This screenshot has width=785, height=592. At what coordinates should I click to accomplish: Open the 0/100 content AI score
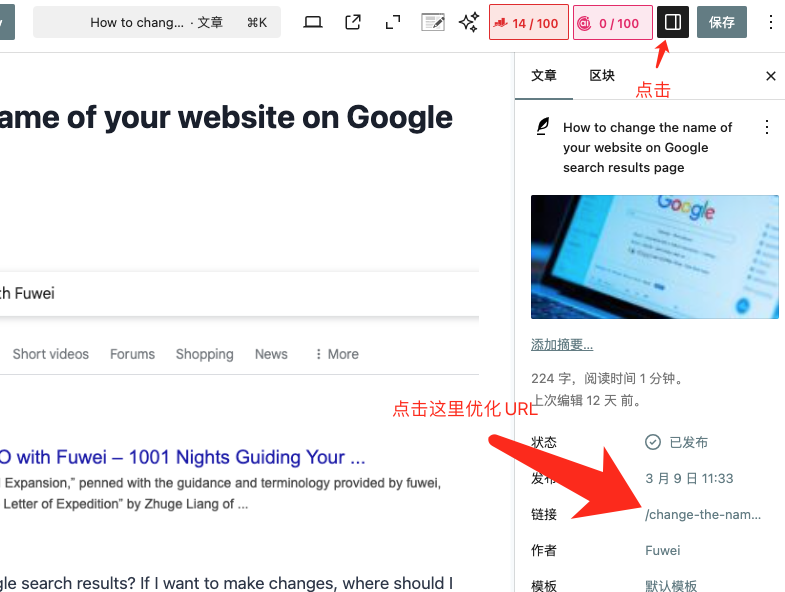click(612, 22)
